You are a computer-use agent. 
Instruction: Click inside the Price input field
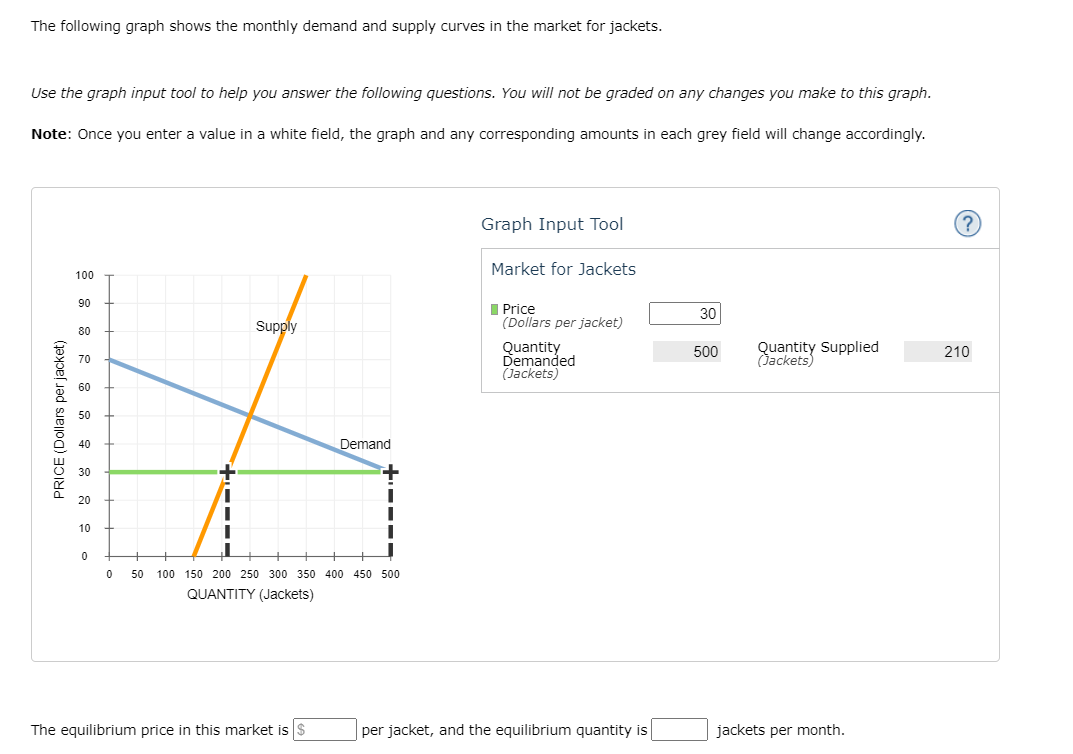point(686,313)
